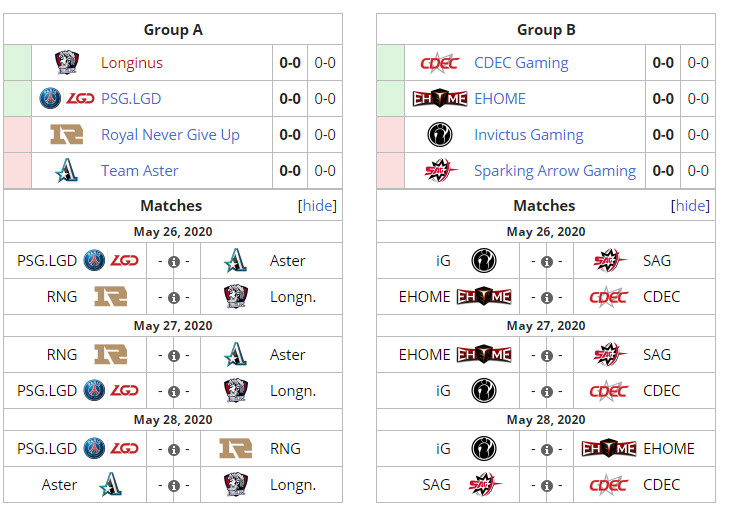Show match details for iG vs EHOME
Image resolution: width=742 pixels, height=508 pixels.
pyautogui.click(x=546, y=449)
